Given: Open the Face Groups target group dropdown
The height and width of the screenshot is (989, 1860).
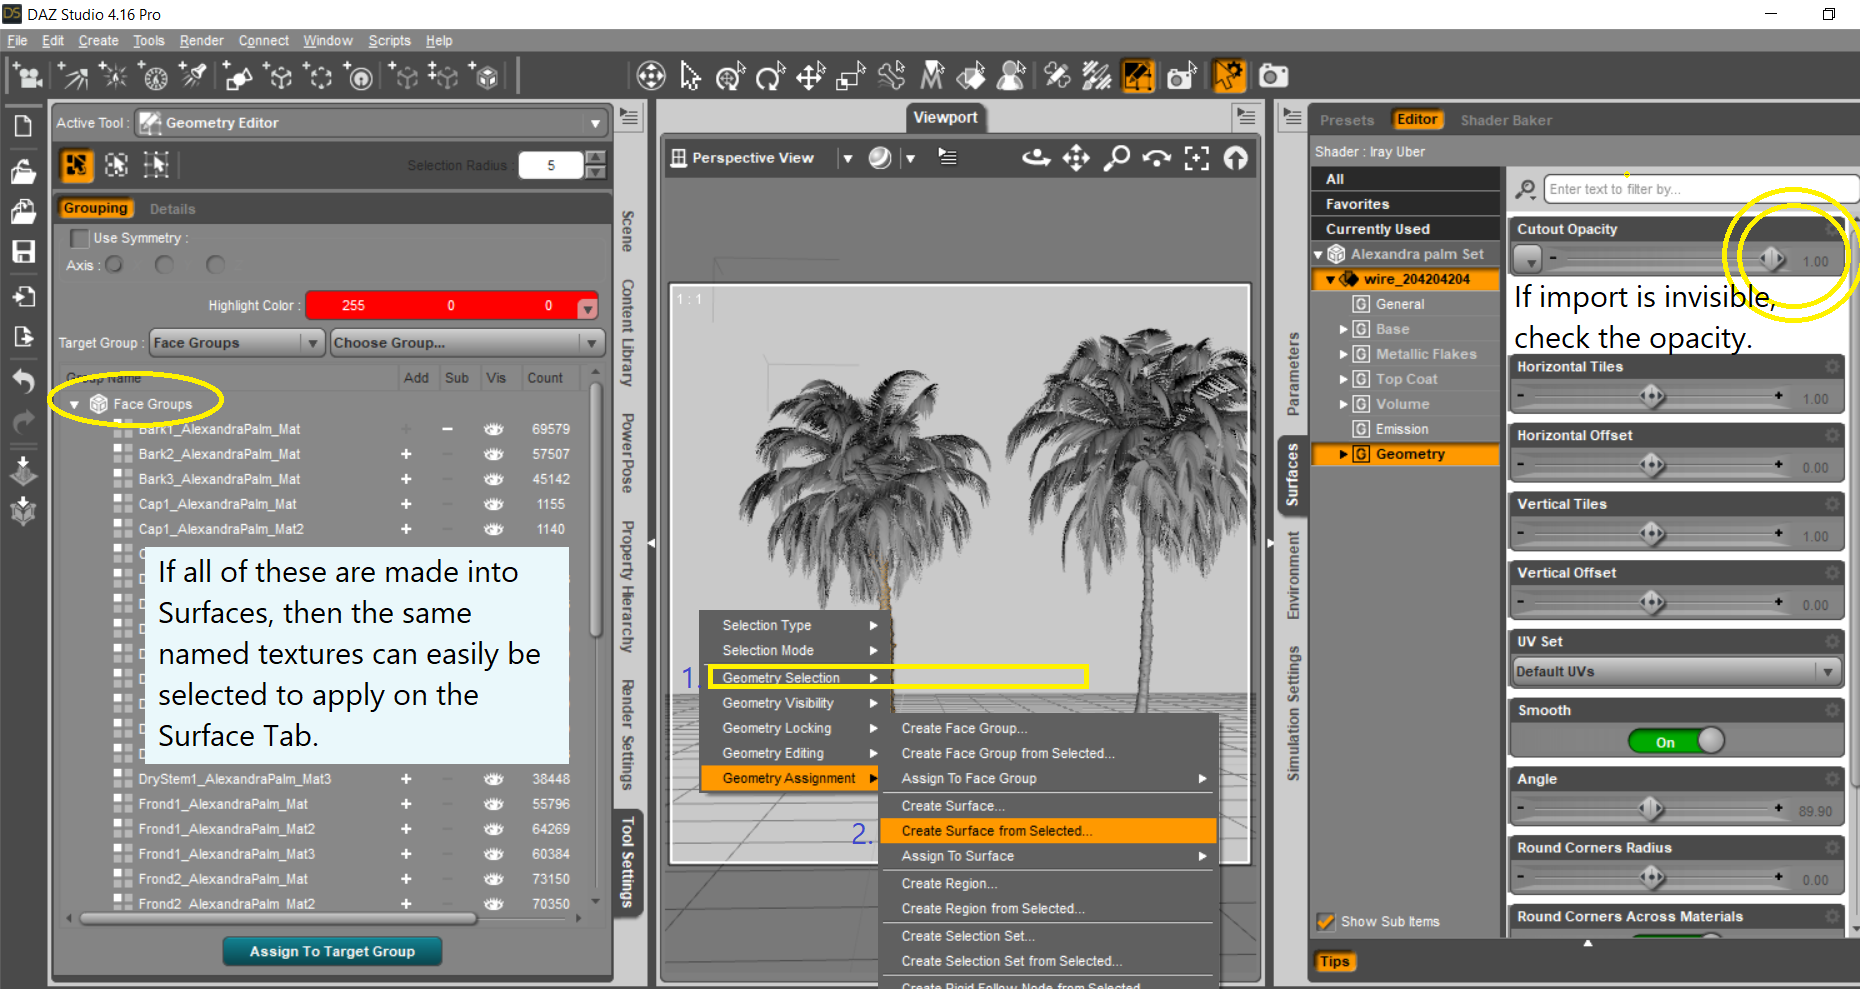Looking at the screenshot, I should pyautogui.click(x=238, y=343).
